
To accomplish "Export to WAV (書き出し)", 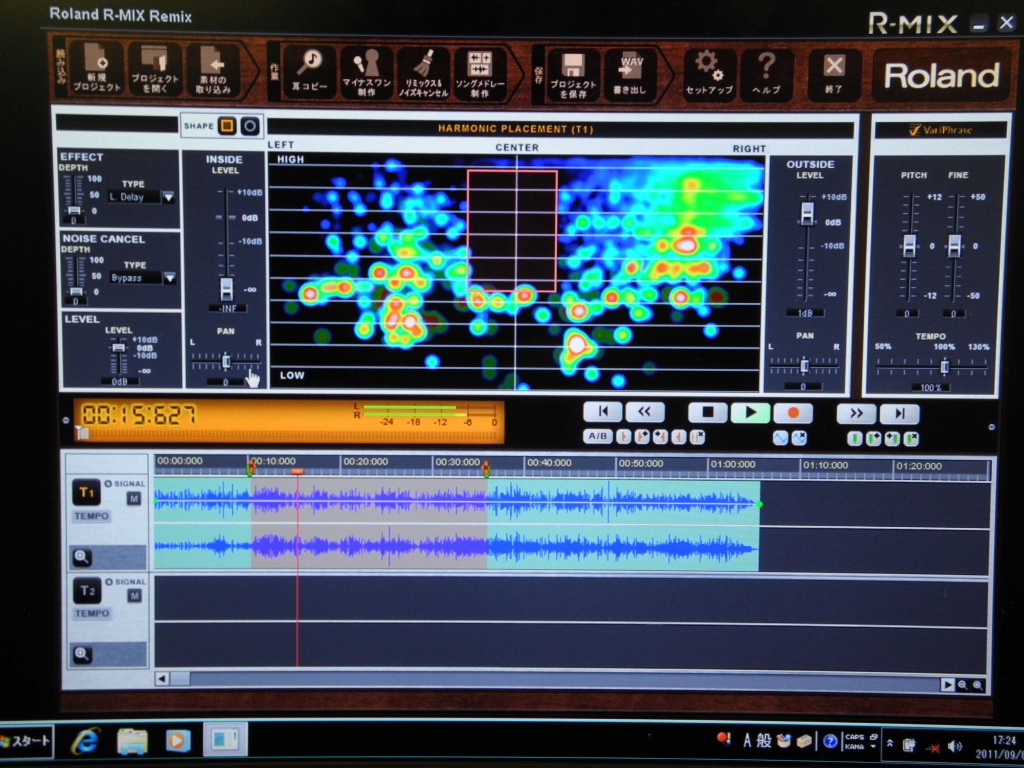I will [x=630, y=75].
